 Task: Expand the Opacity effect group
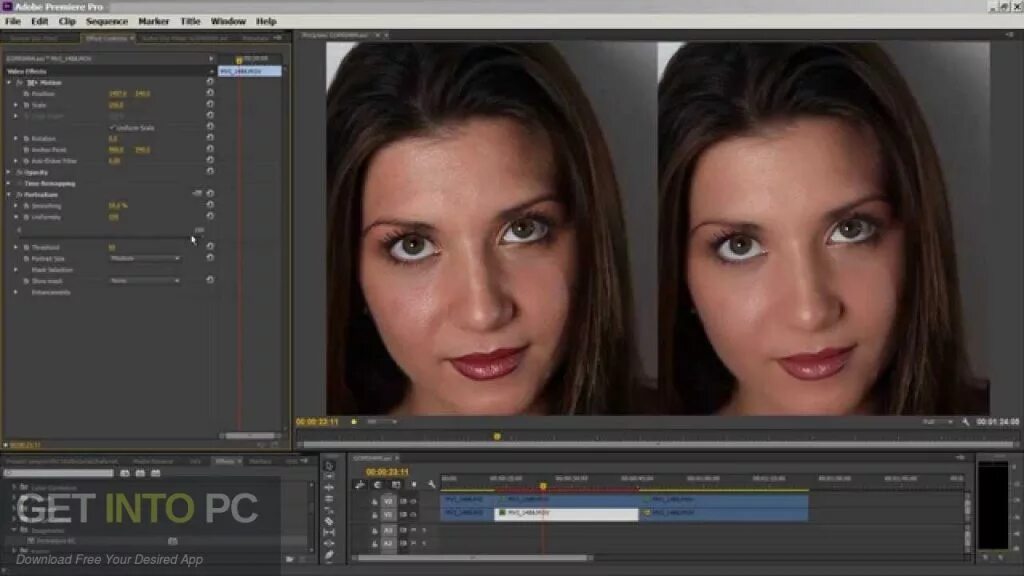pyautogui.click(x=9, y=172)
